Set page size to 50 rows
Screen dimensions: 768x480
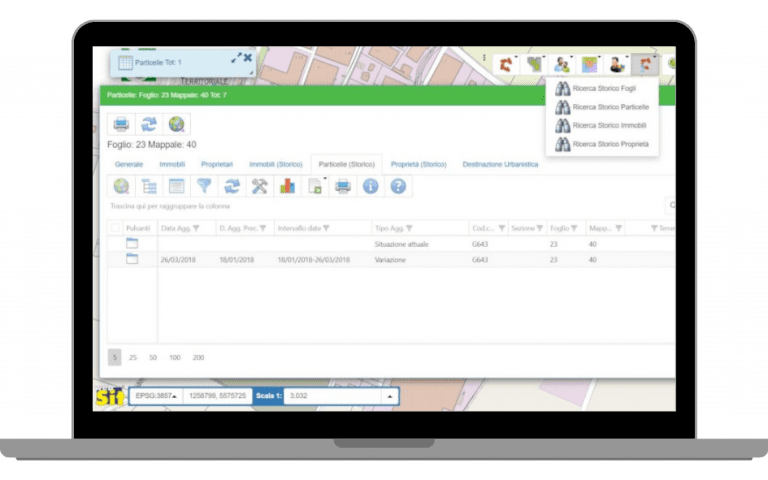coord(153,358)
